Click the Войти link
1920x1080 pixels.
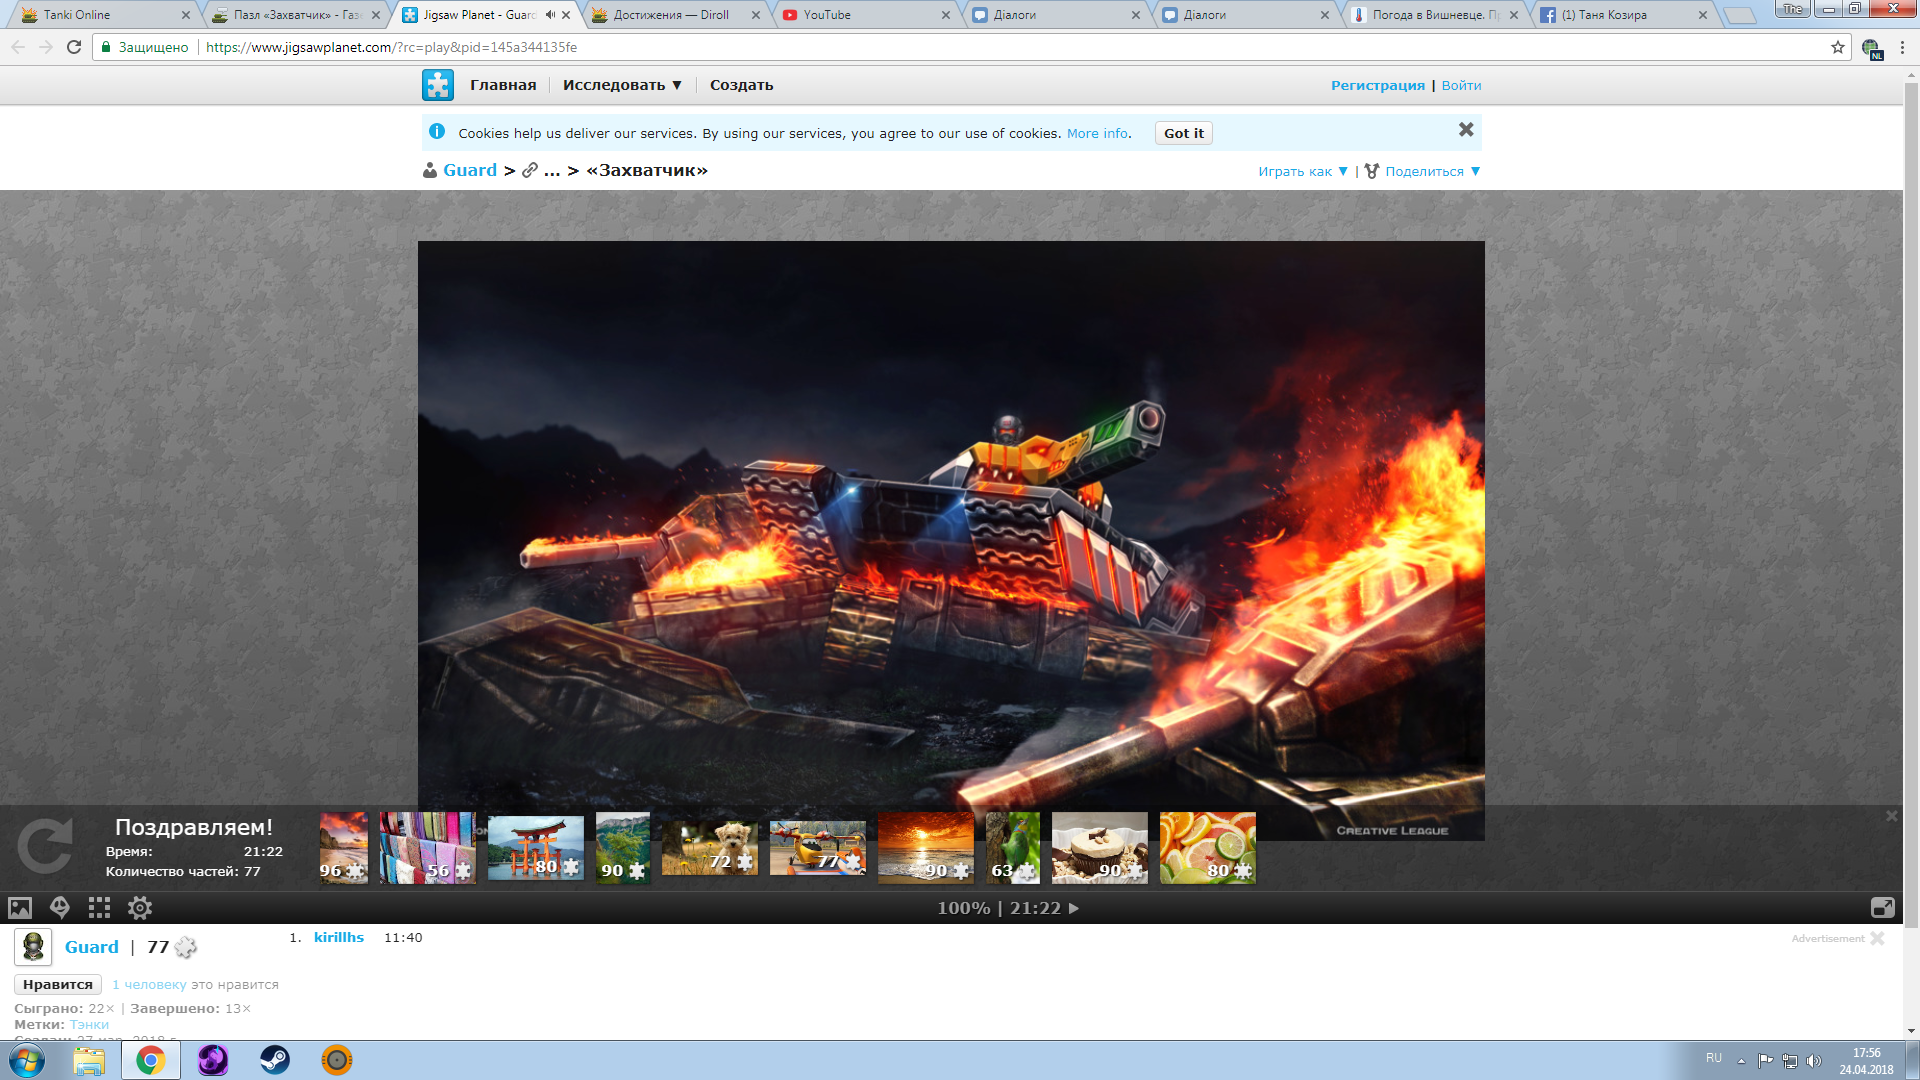pyautogui.click(x=1461, y=86)
